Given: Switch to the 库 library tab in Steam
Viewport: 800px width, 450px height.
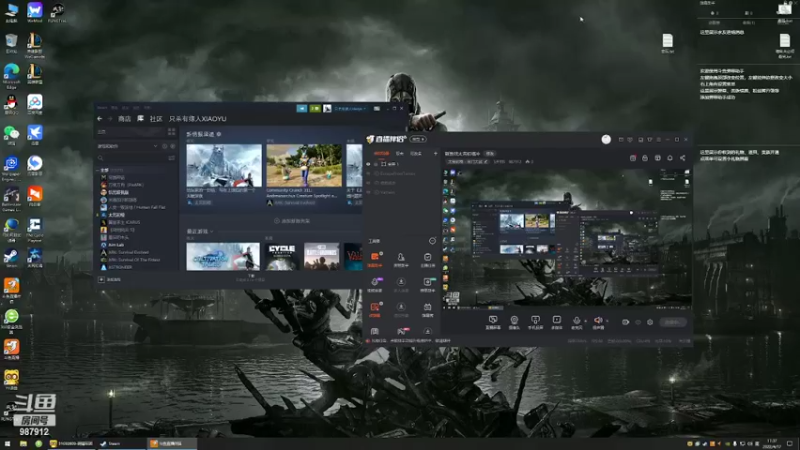Looking at the screenshot, I should 141,119.
